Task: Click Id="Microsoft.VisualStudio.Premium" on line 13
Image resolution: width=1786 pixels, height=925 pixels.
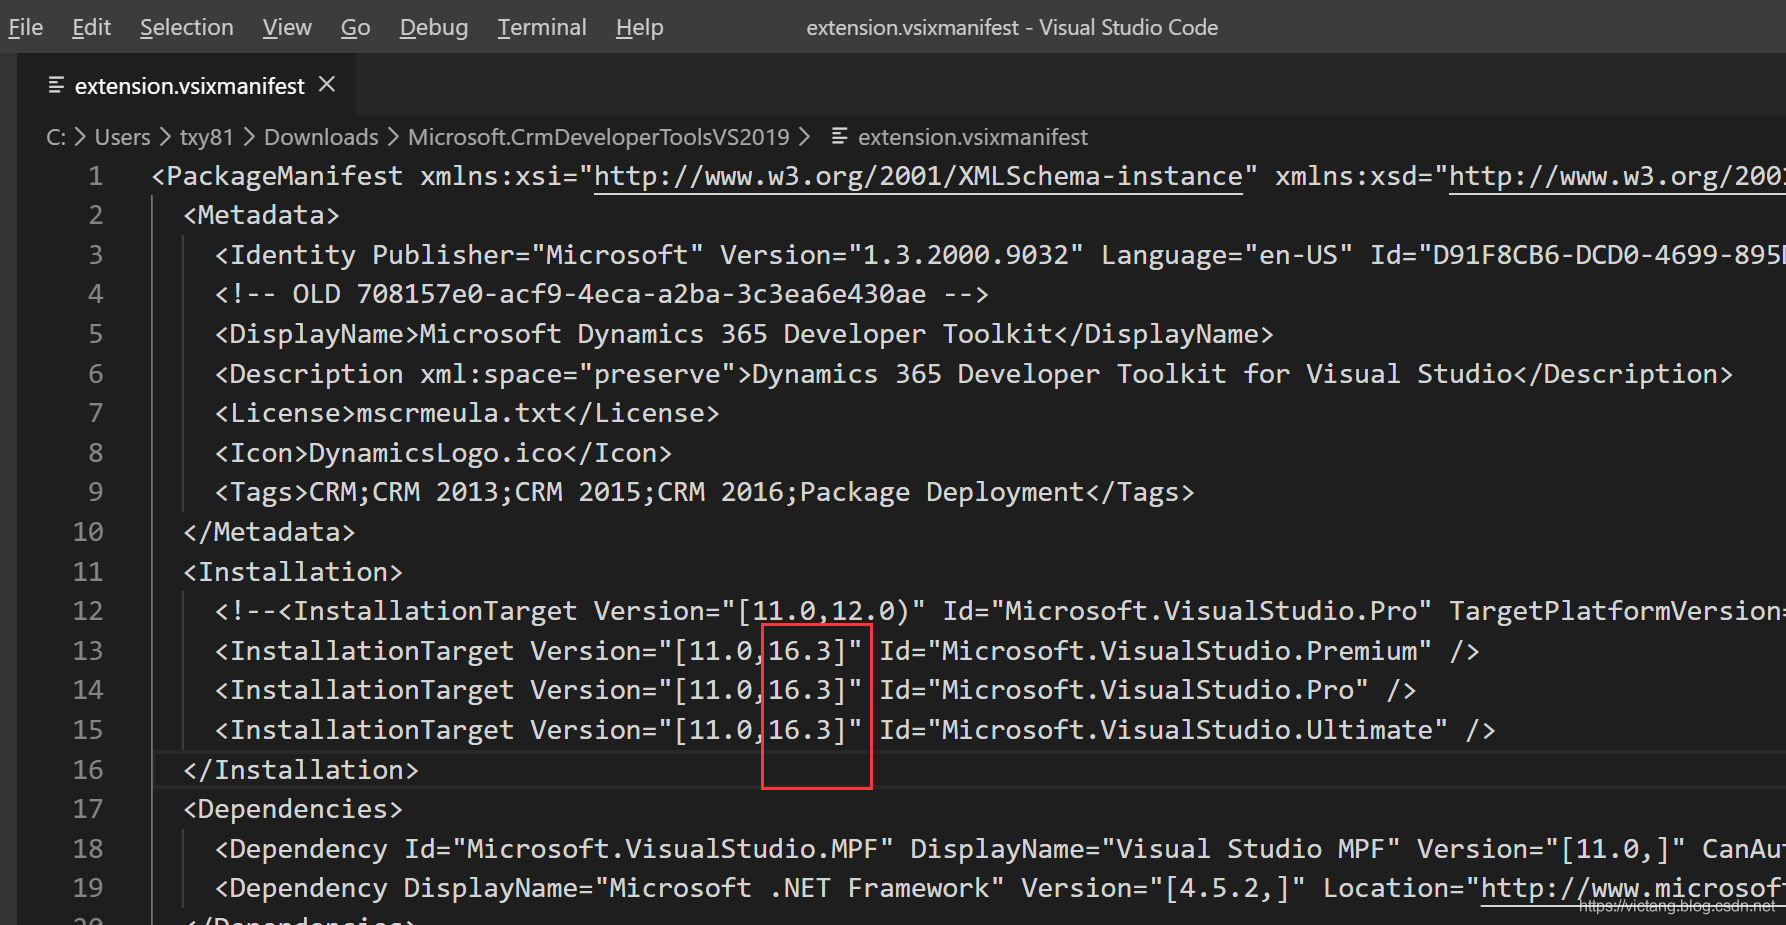Action: tap(1156, 651)
